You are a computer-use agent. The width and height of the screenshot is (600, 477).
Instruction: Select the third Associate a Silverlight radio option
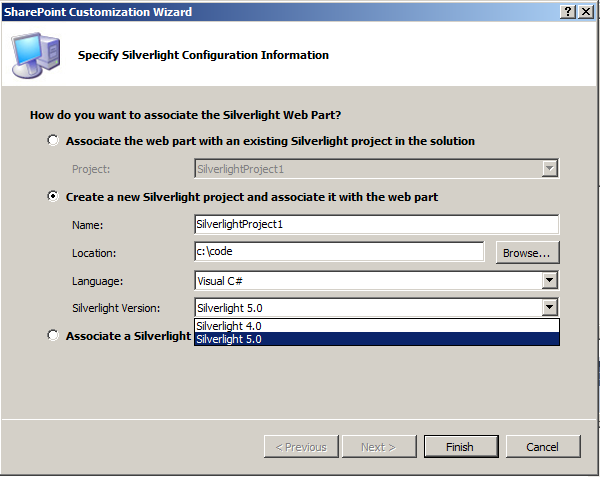[53, 335]
